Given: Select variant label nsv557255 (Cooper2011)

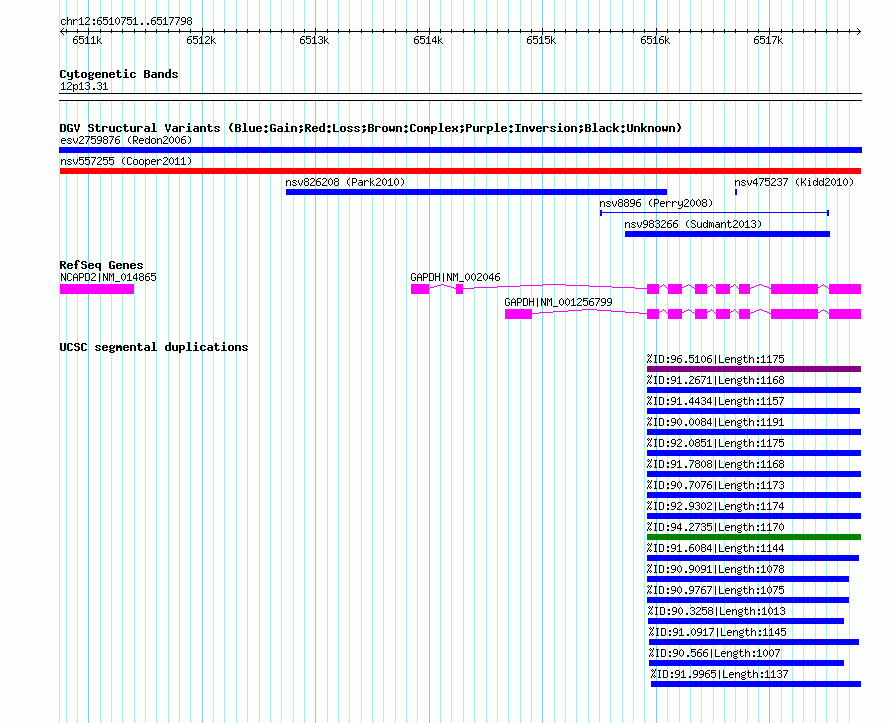Looking at the screenshot, I should coord(126,161).
